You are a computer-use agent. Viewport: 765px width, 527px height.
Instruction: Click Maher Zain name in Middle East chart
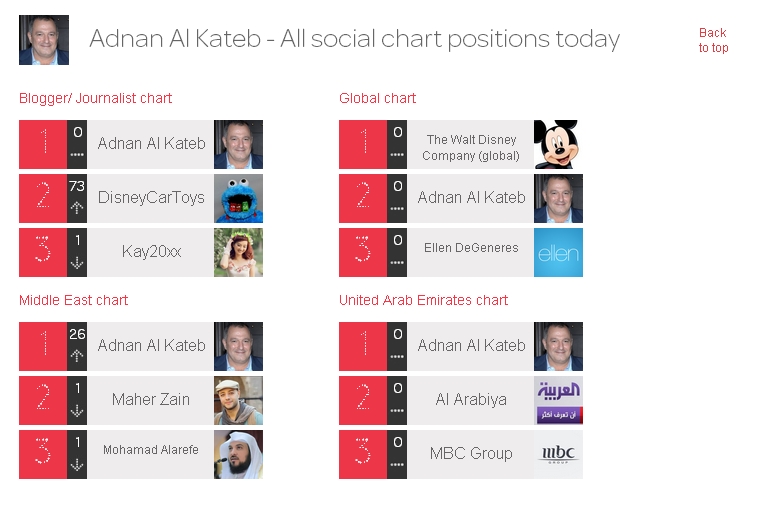coord(151,399)
